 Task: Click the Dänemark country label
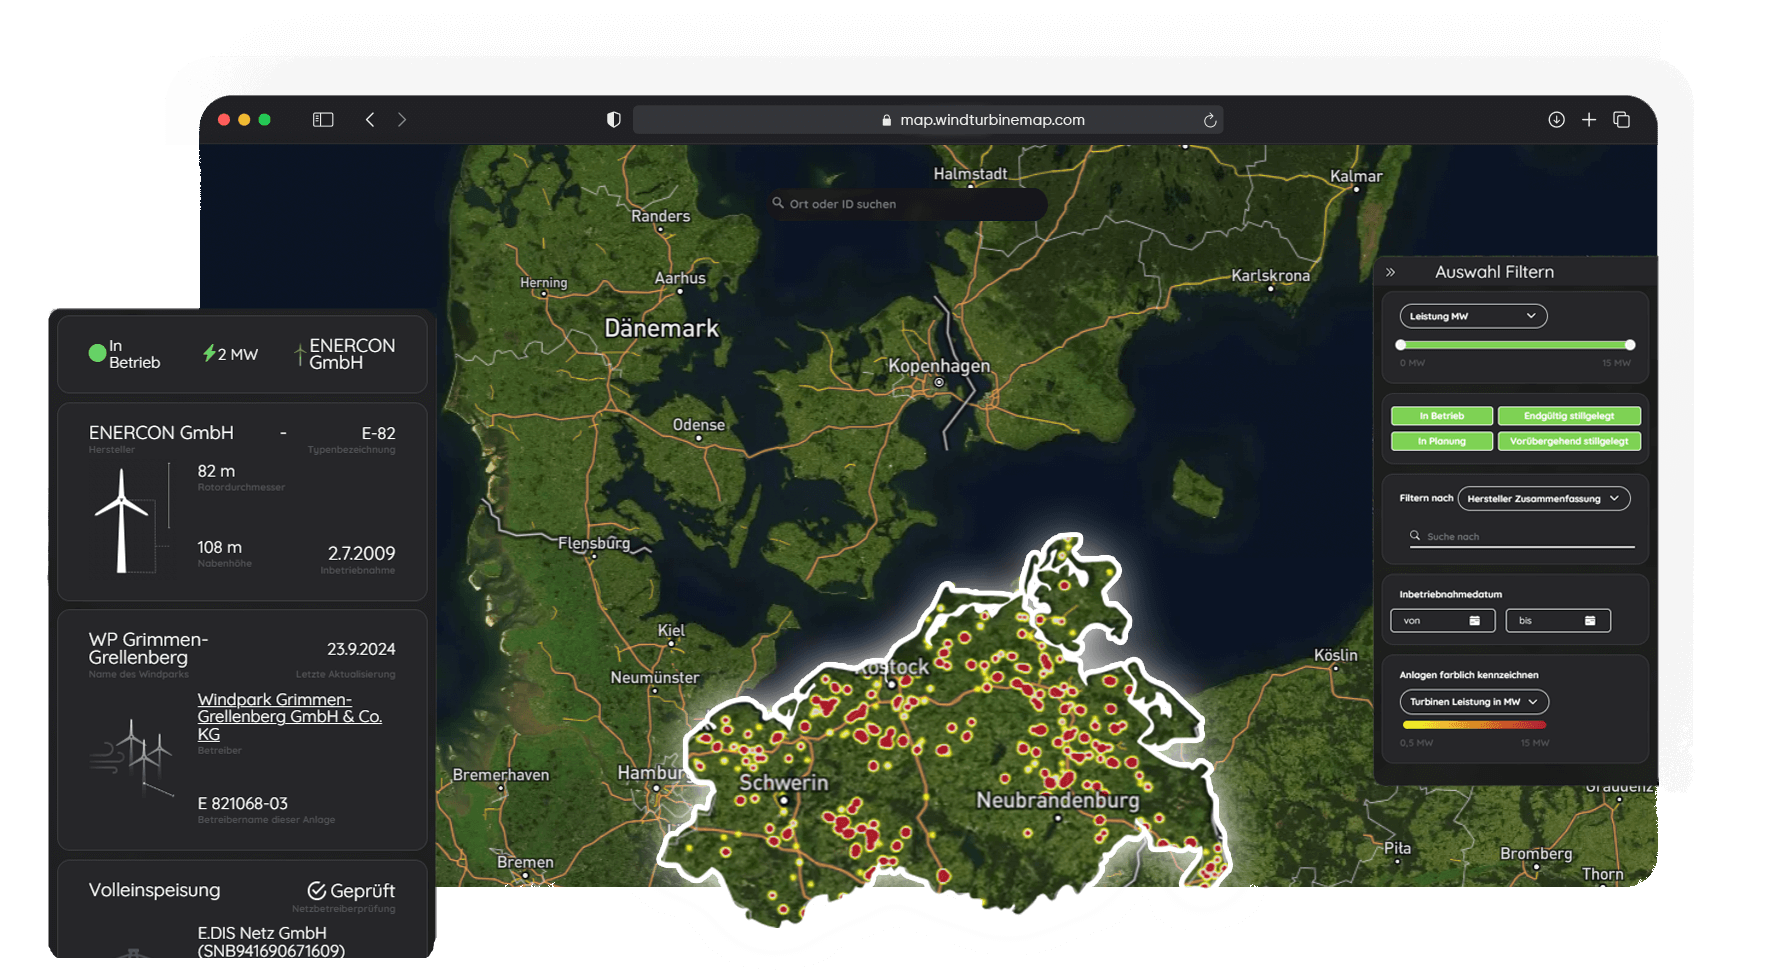click(662, 329)
